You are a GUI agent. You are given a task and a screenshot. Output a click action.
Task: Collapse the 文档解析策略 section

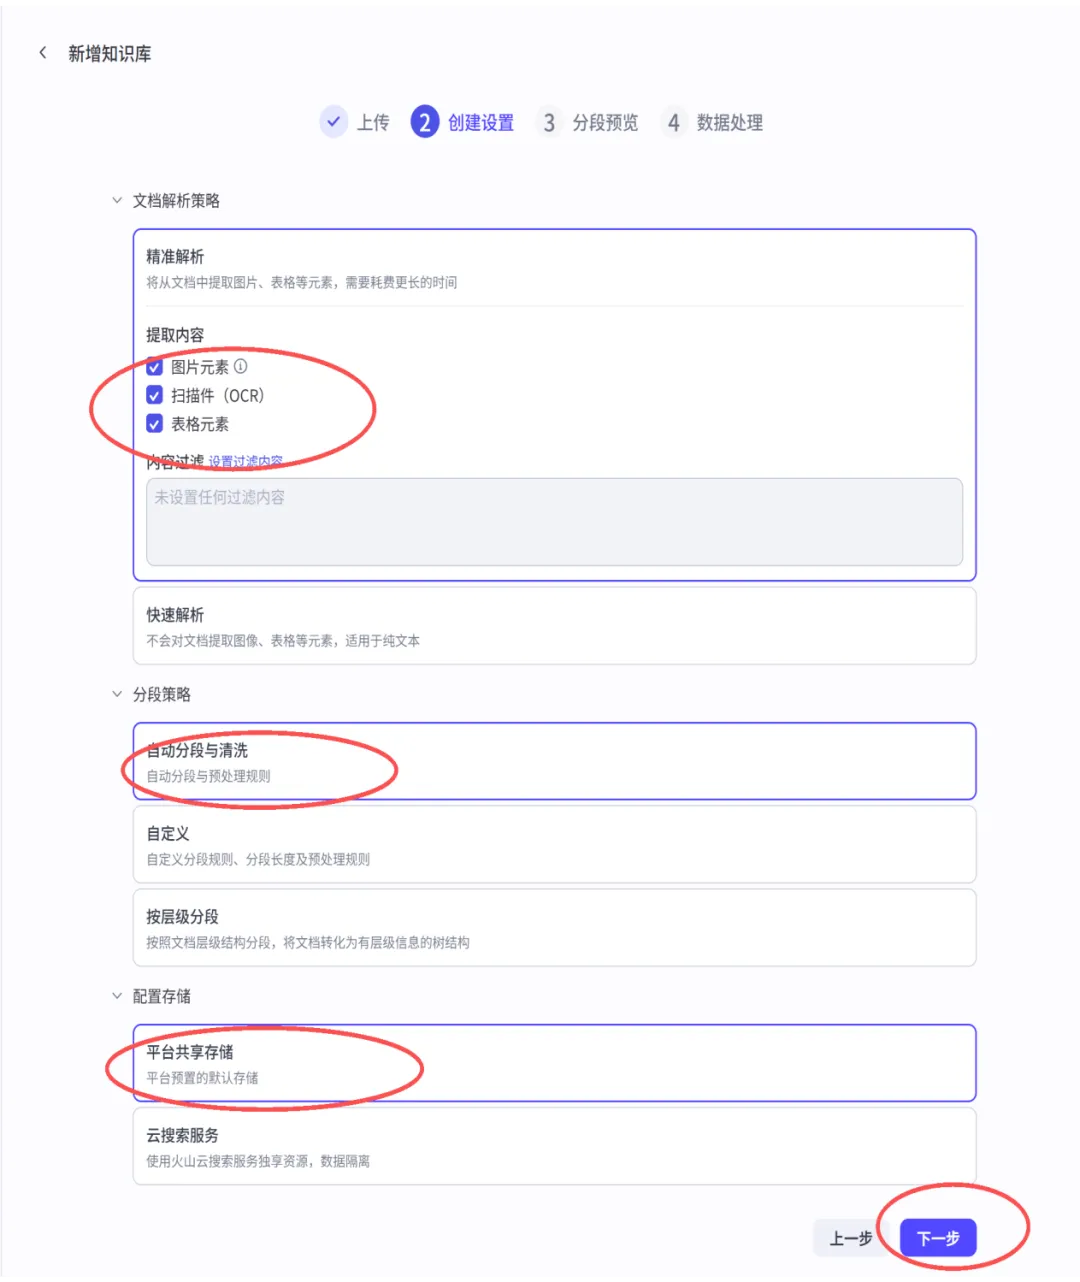pos(117,200)
